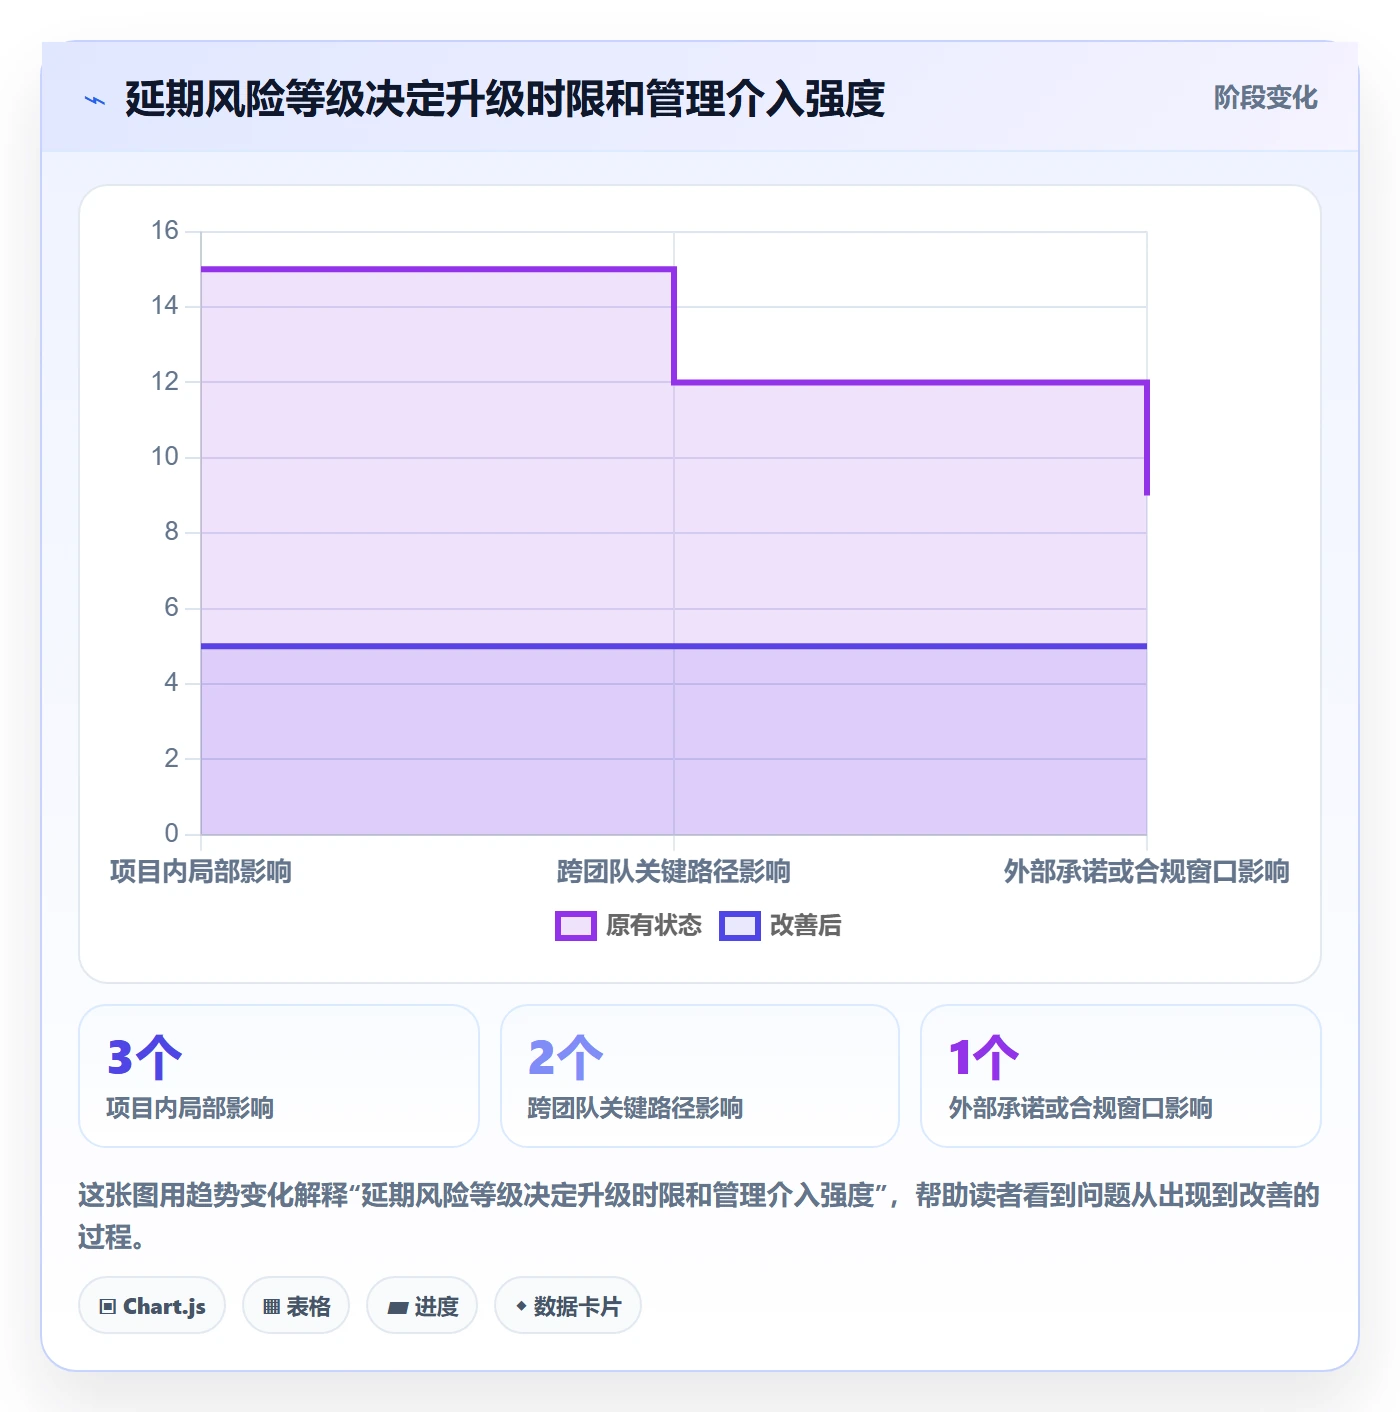The image size is (1400, 1412).
Task: Click the title 延期风险等级决定升级时限和管理介入强度
Action: [x=505, y=99]
